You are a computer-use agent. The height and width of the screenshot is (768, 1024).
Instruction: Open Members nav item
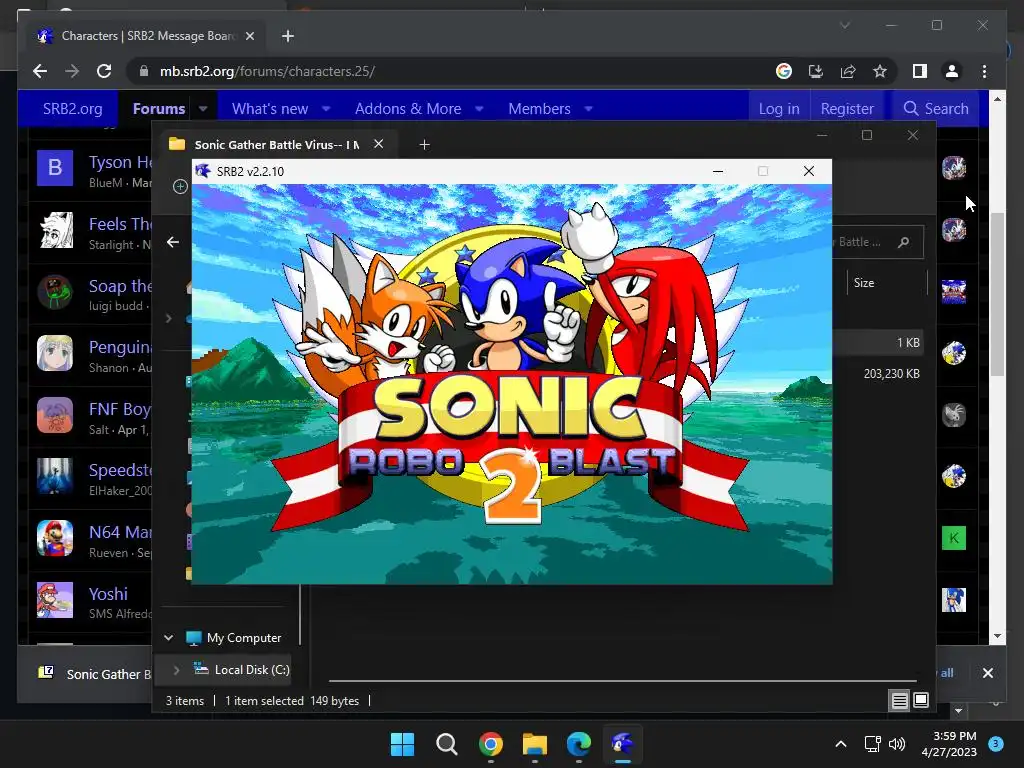pyautogui.click(x=539, y=108)
